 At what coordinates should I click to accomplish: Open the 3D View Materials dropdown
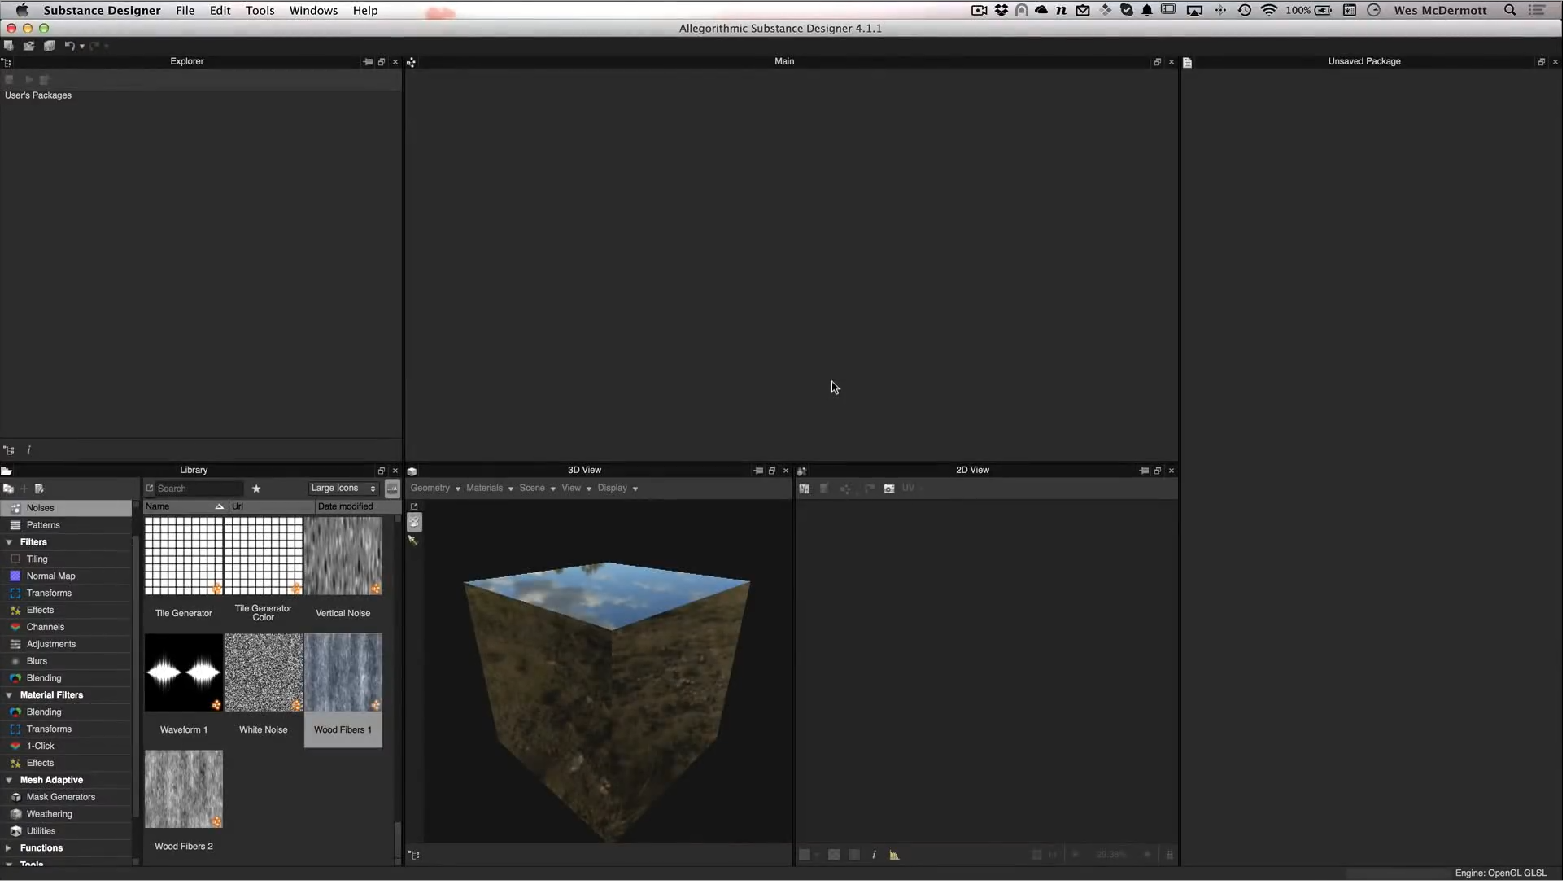click(x=489, y=489)
